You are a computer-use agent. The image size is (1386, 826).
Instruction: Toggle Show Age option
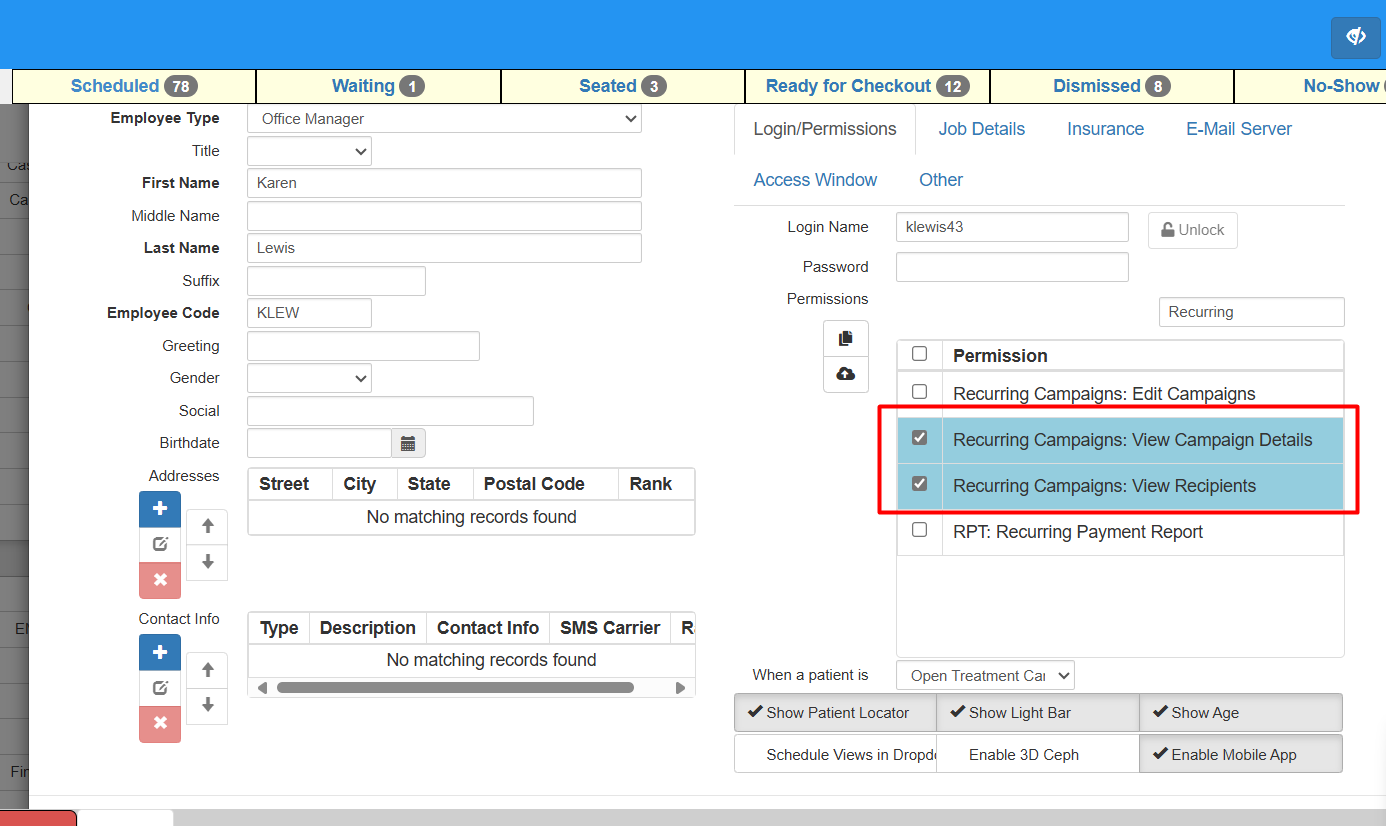tap(1241, 713)
